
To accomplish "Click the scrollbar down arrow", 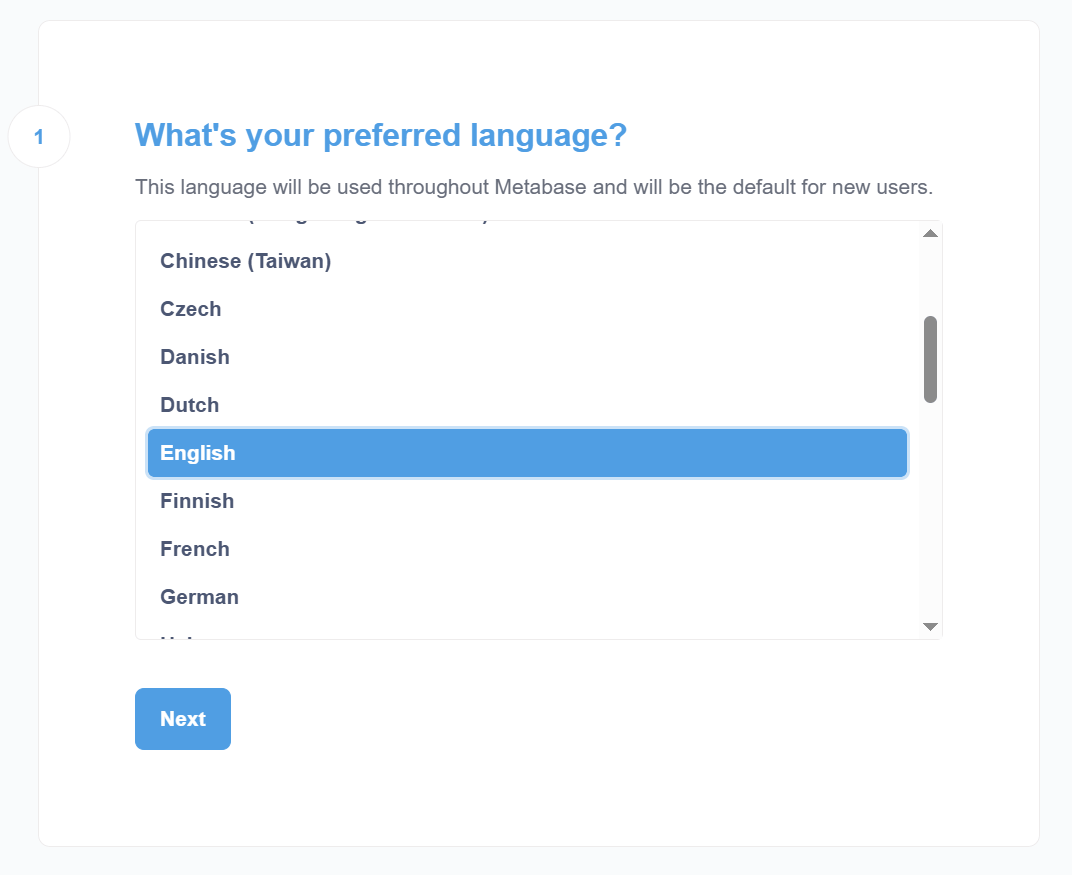I will coord(929,626).
